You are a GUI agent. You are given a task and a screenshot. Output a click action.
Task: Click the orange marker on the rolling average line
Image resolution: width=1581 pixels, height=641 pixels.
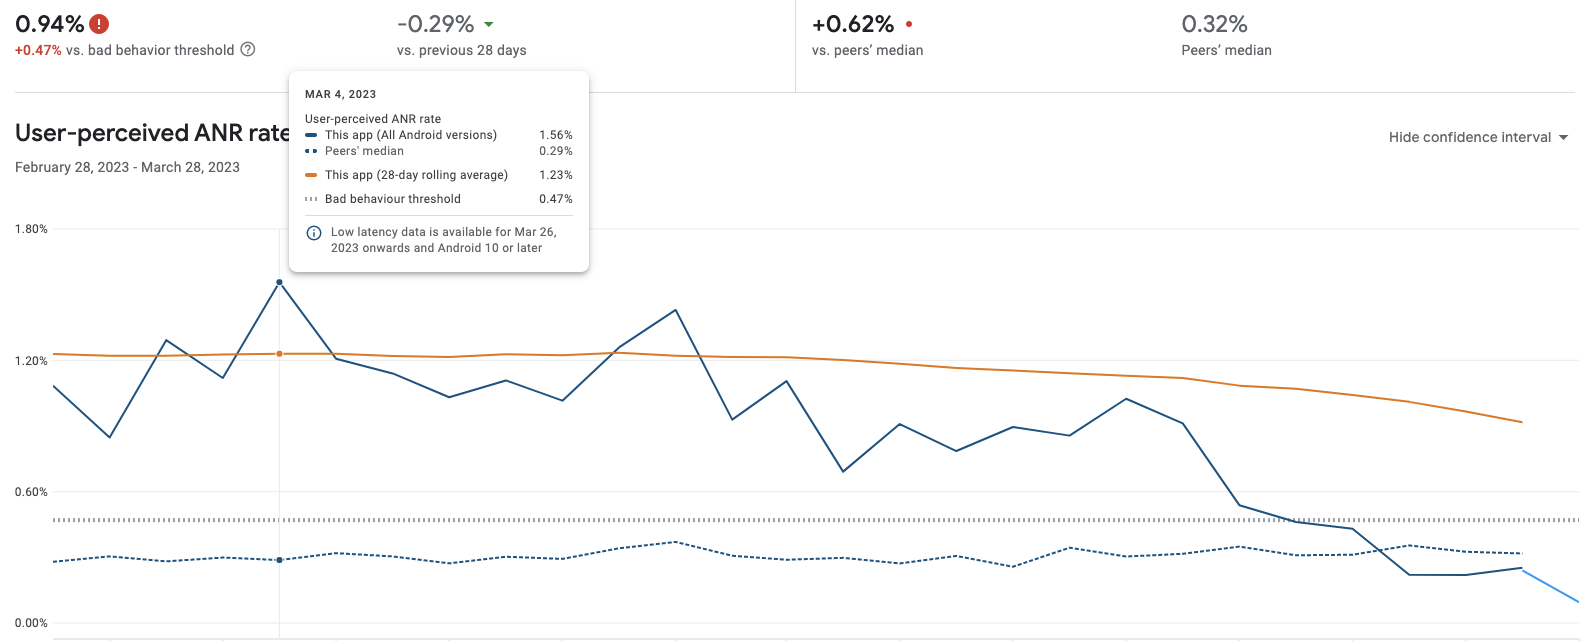pyautogui.click(x=279, y=353)
